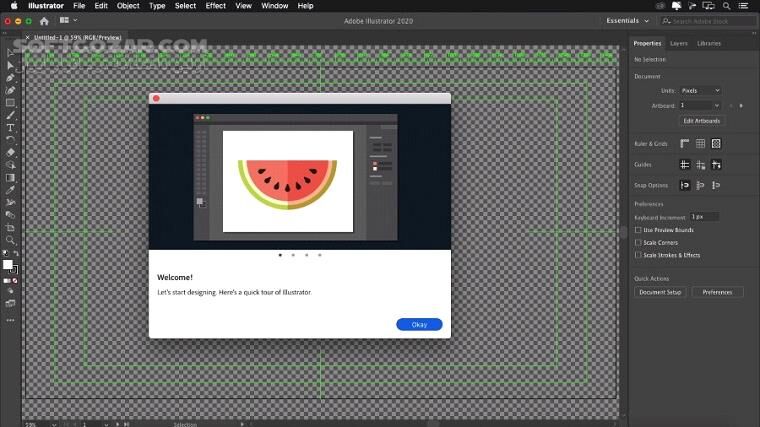Select the Eyedropper tool
Screen dimensions: 760x427
click(10, 190)
